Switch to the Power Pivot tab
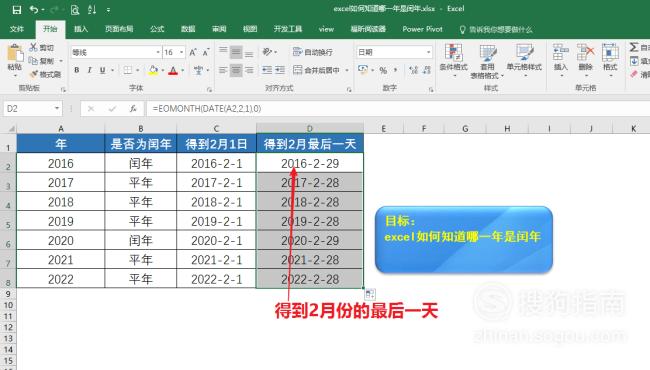650x370 pixels. 422,29
